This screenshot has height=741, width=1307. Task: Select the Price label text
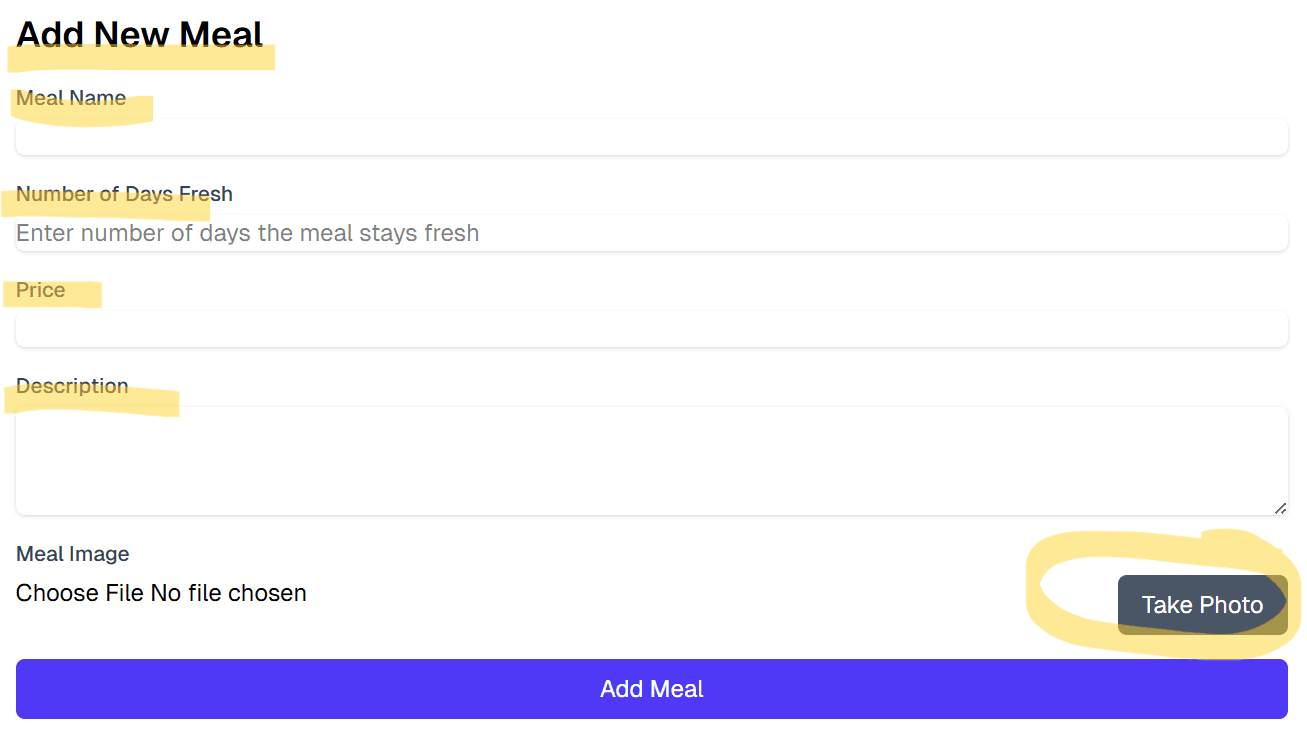[x=41, y=290]
